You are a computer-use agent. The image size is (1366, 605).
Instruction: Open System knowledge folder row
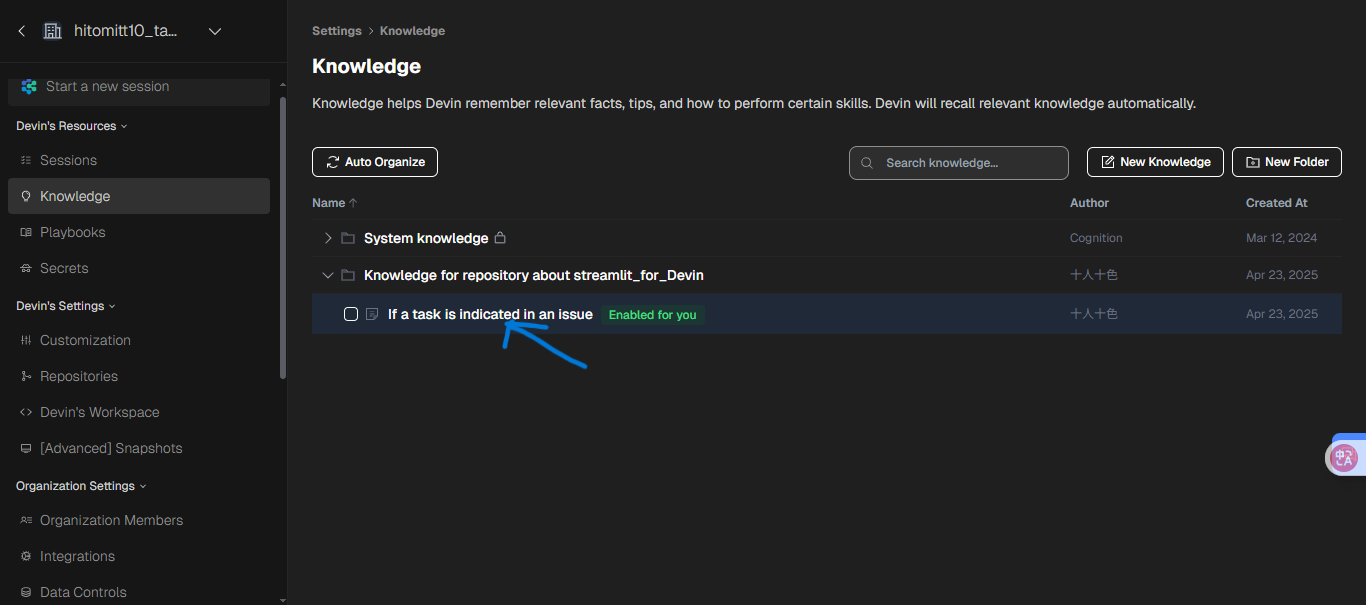[827, 238]
